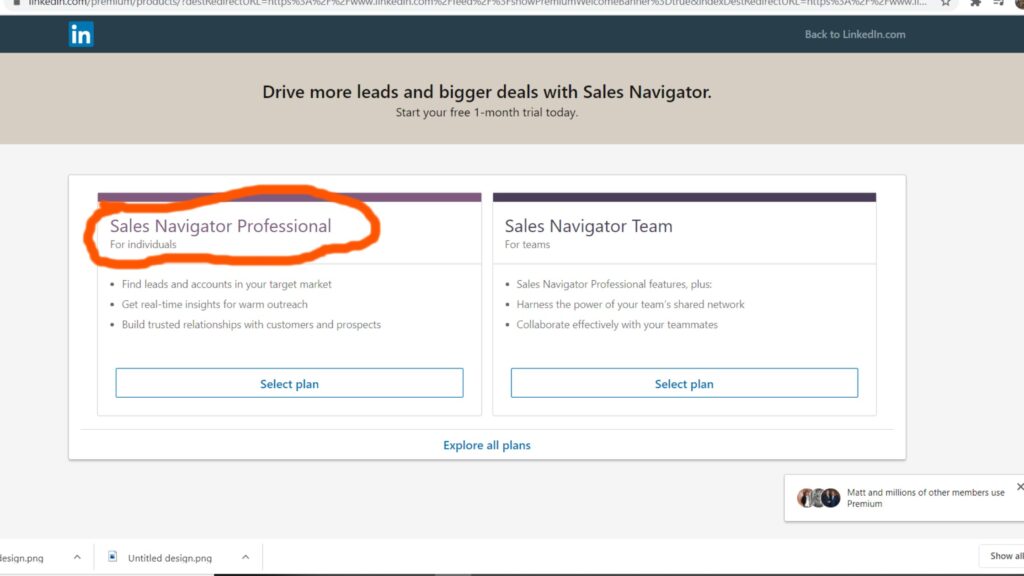Click the LinkedIn logo in the header
The image size is (1024, 576).
tap(81, 34)
